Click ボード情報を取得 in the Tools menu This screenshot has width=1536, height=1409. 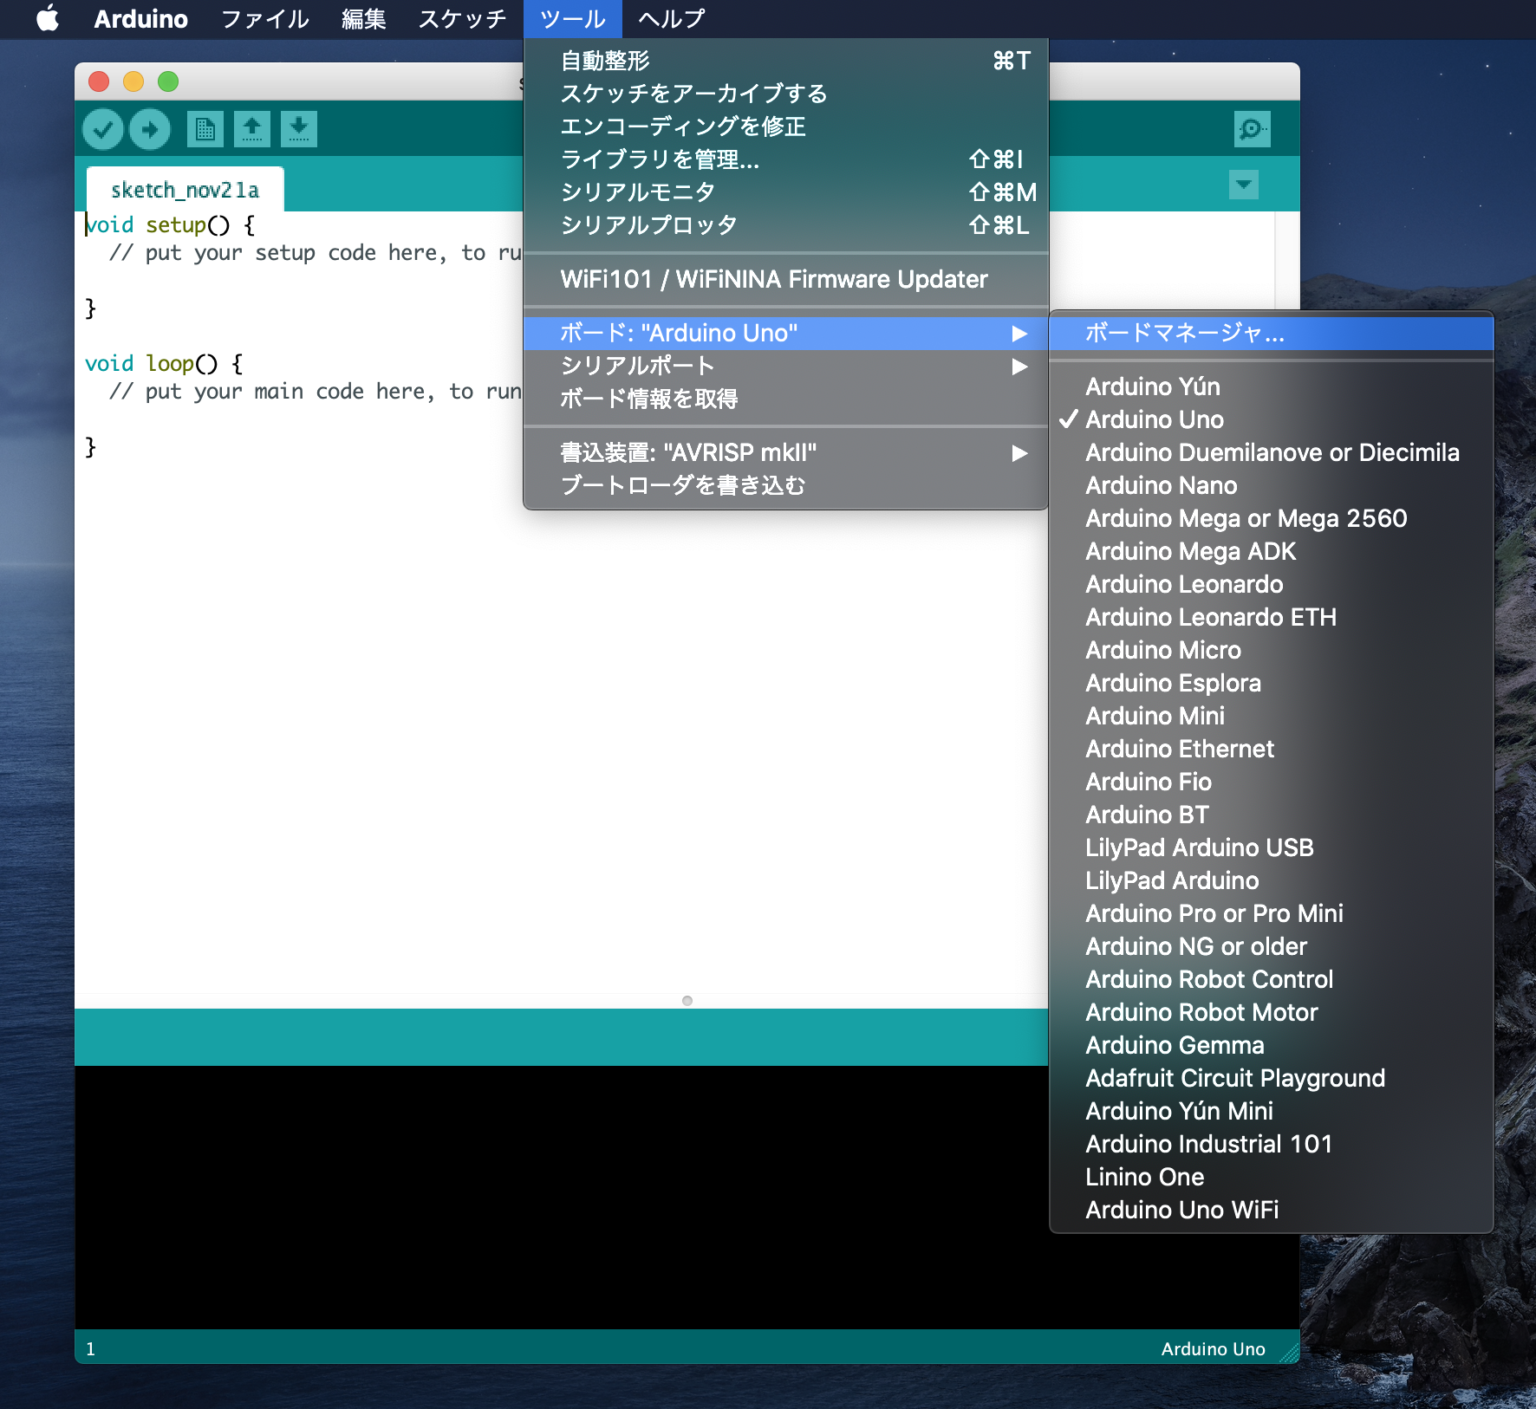649,398
